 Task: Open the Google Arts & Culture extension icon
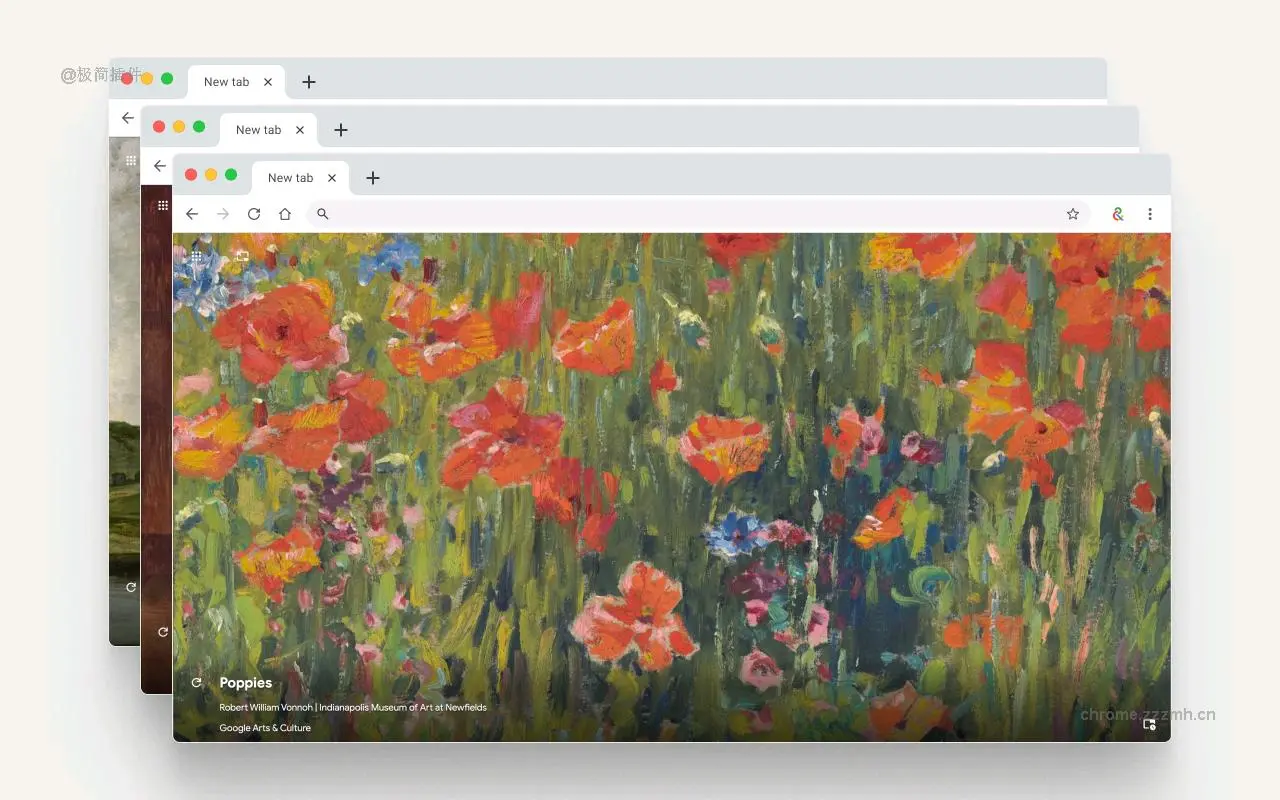[1117, 213]
